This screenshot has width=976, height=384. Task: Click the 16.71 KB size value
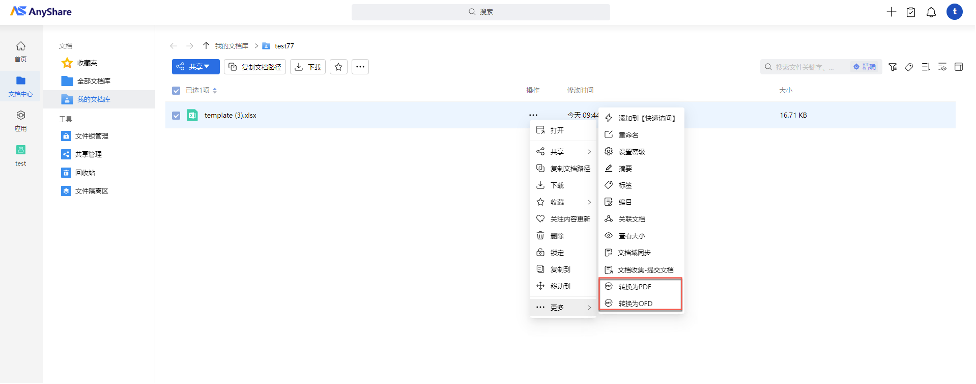point(793,116)
